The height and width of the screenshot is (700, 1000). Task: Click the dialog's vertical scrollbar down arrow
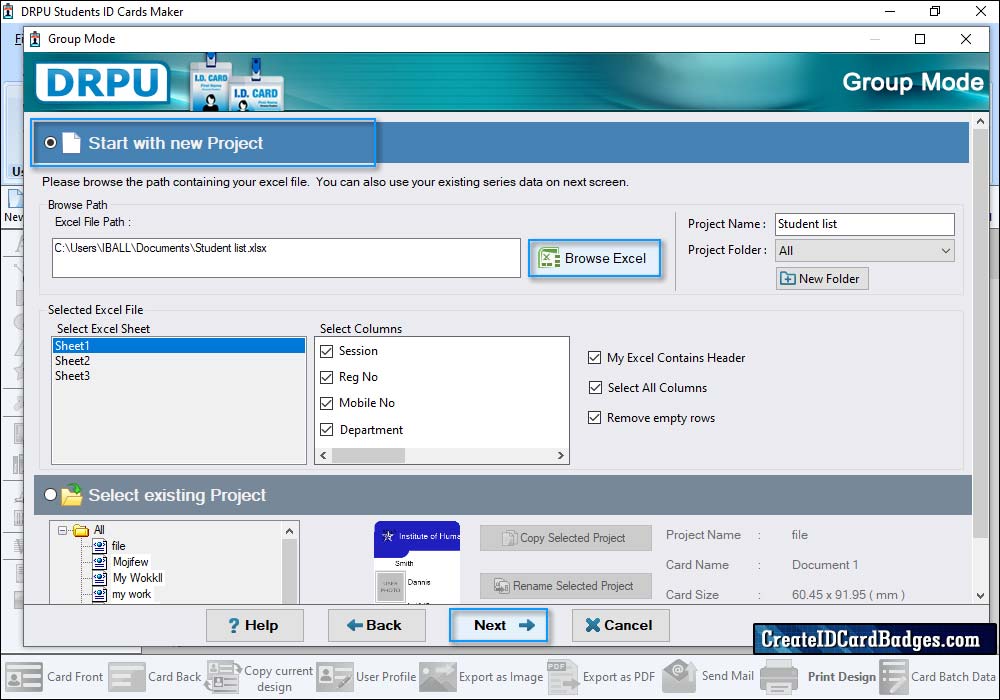(x=980, y=595)
